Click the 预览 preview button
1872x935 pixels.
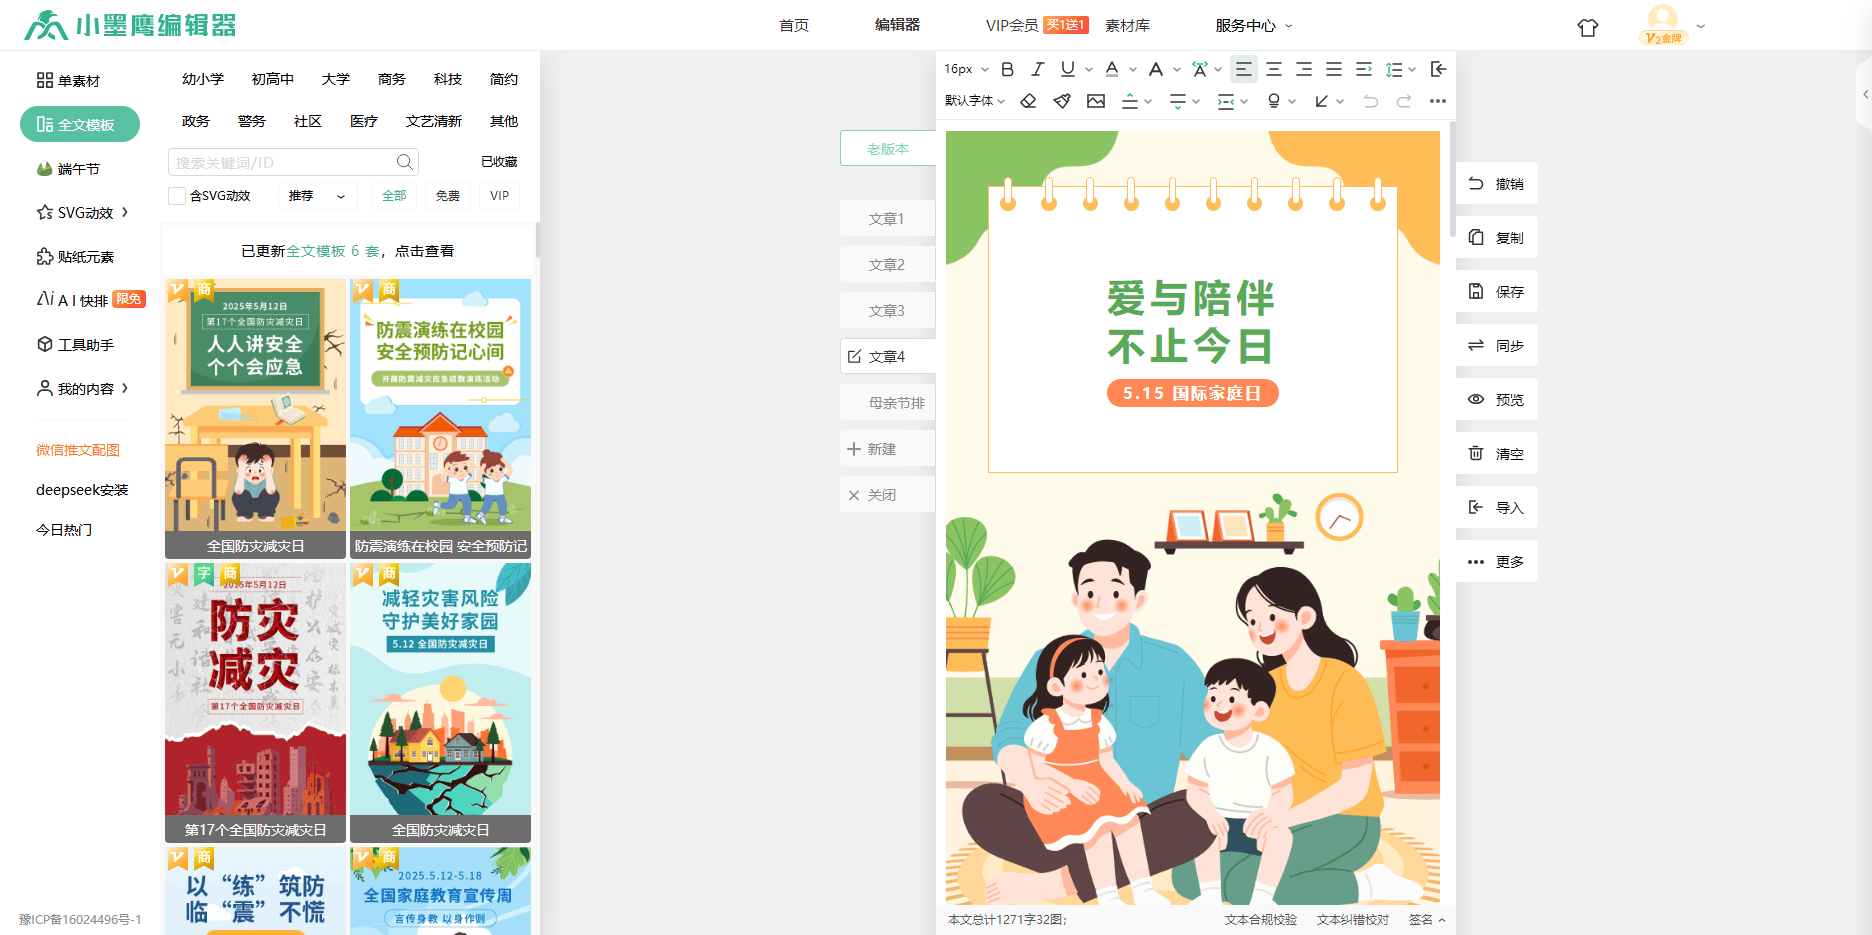pos(1496,400)
